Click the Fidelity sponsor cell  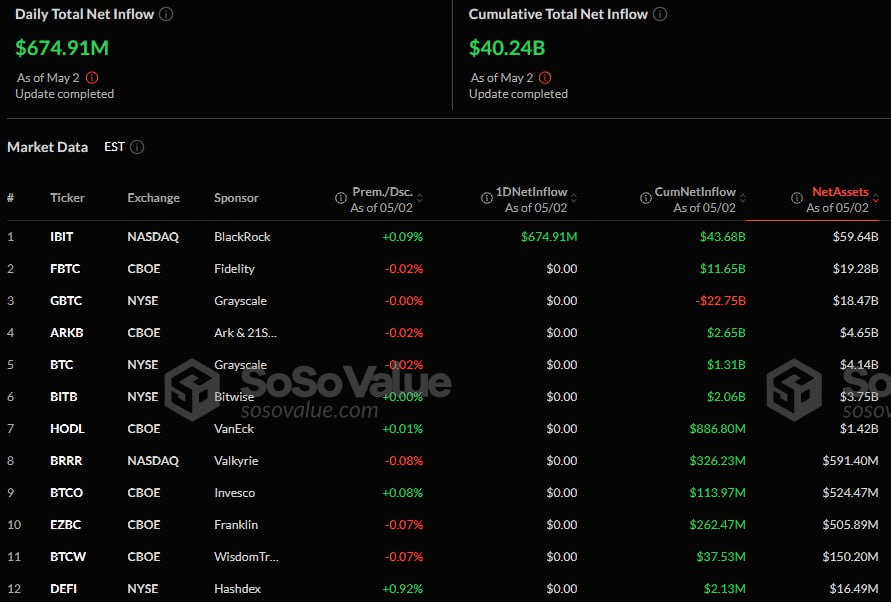(x=234, y=269)
